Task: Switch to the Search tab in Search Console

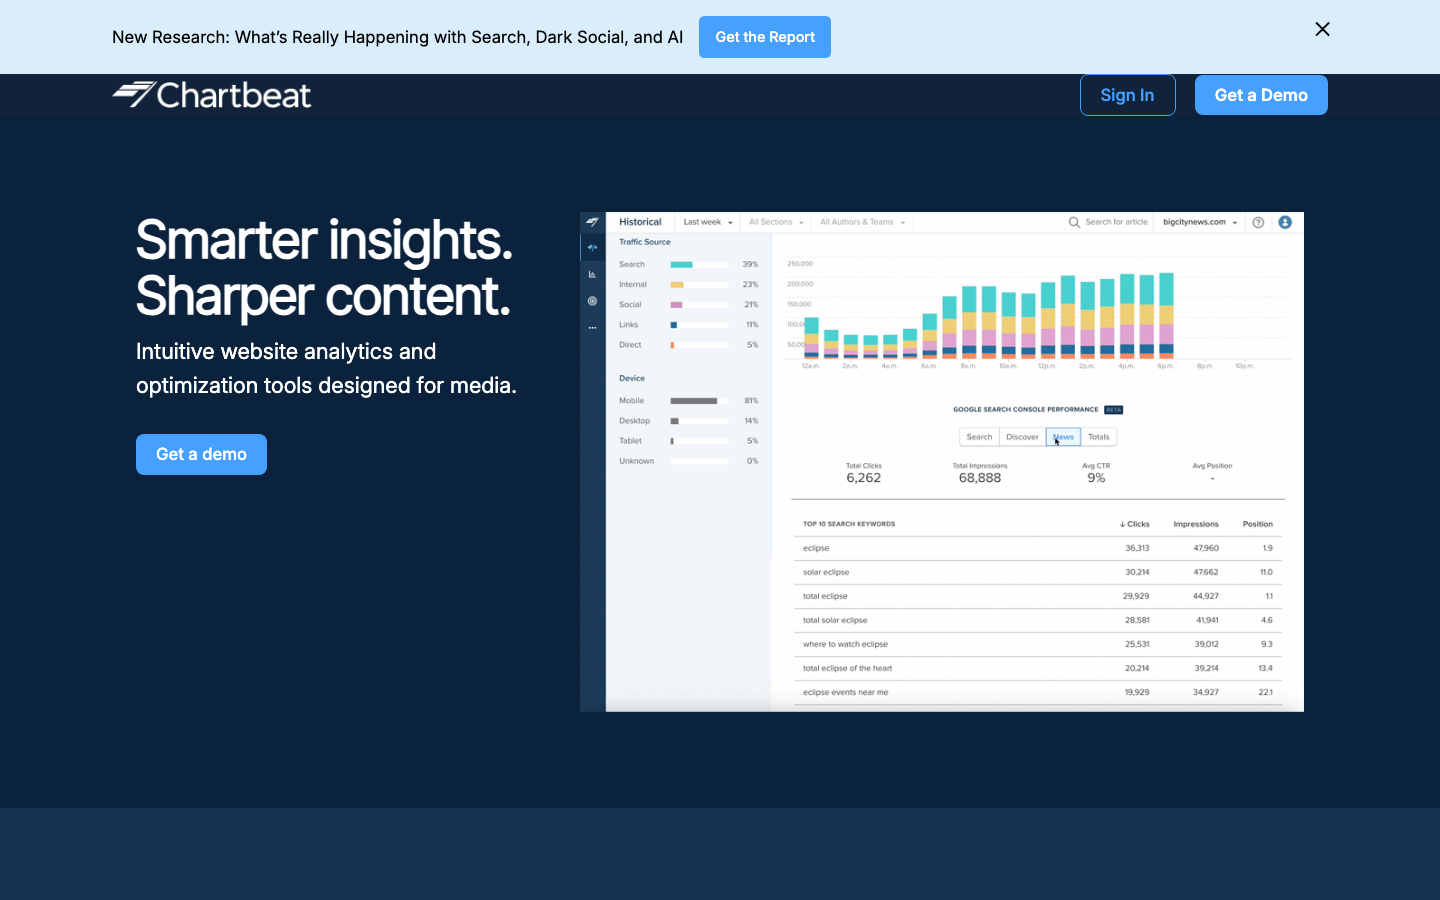Action: point(980,437)
